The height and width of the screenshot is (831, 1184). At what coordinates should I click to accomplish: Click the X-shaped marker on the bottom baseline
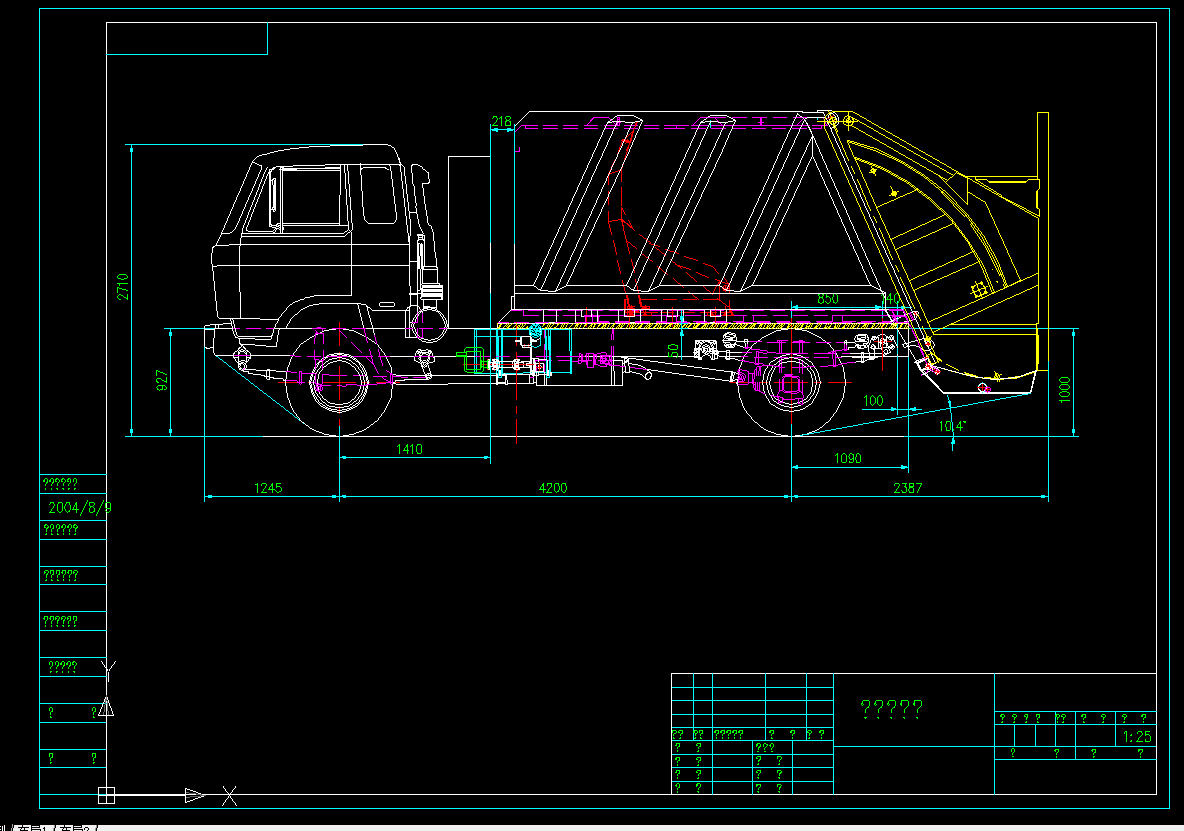pyautogui.click(x=228, y=797)
